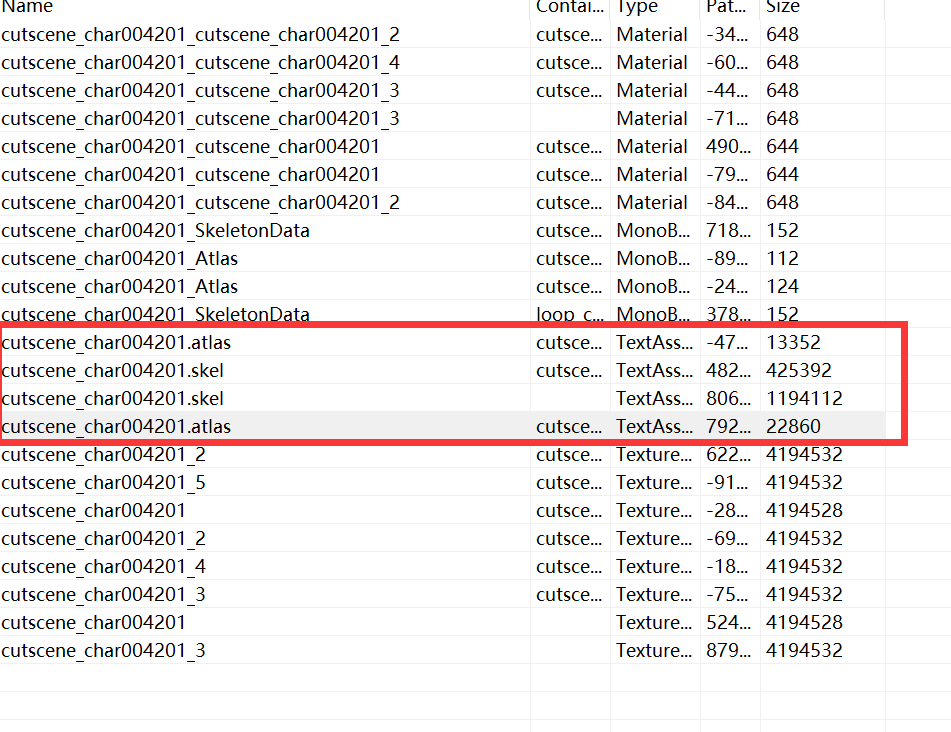Select the .skel file sized 425392
The width and height of the screenshot is (951, 732).
pos(112,370)
